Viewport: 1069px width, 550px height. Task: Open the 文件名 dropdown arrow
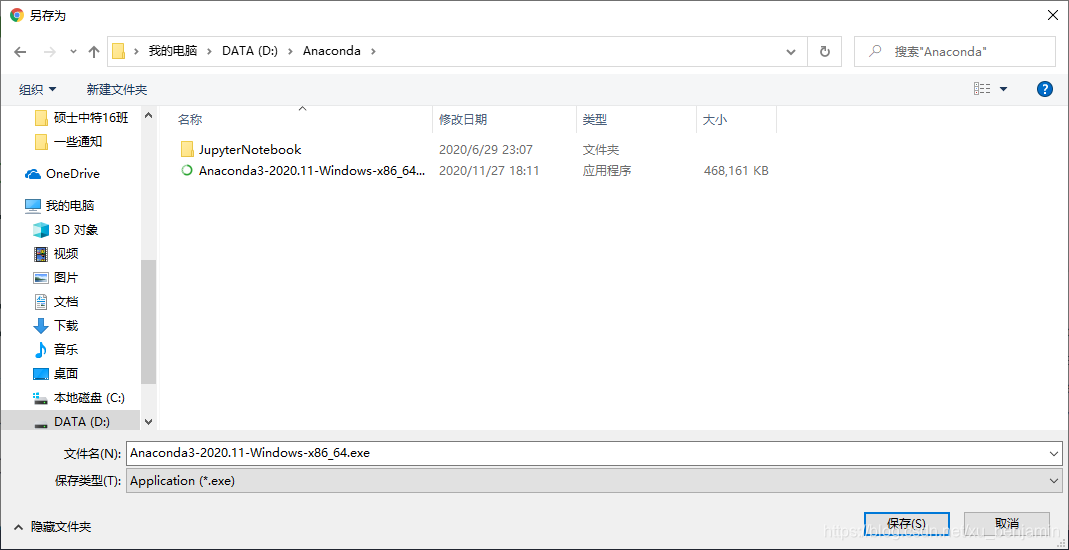click(x=1055, y=453)
